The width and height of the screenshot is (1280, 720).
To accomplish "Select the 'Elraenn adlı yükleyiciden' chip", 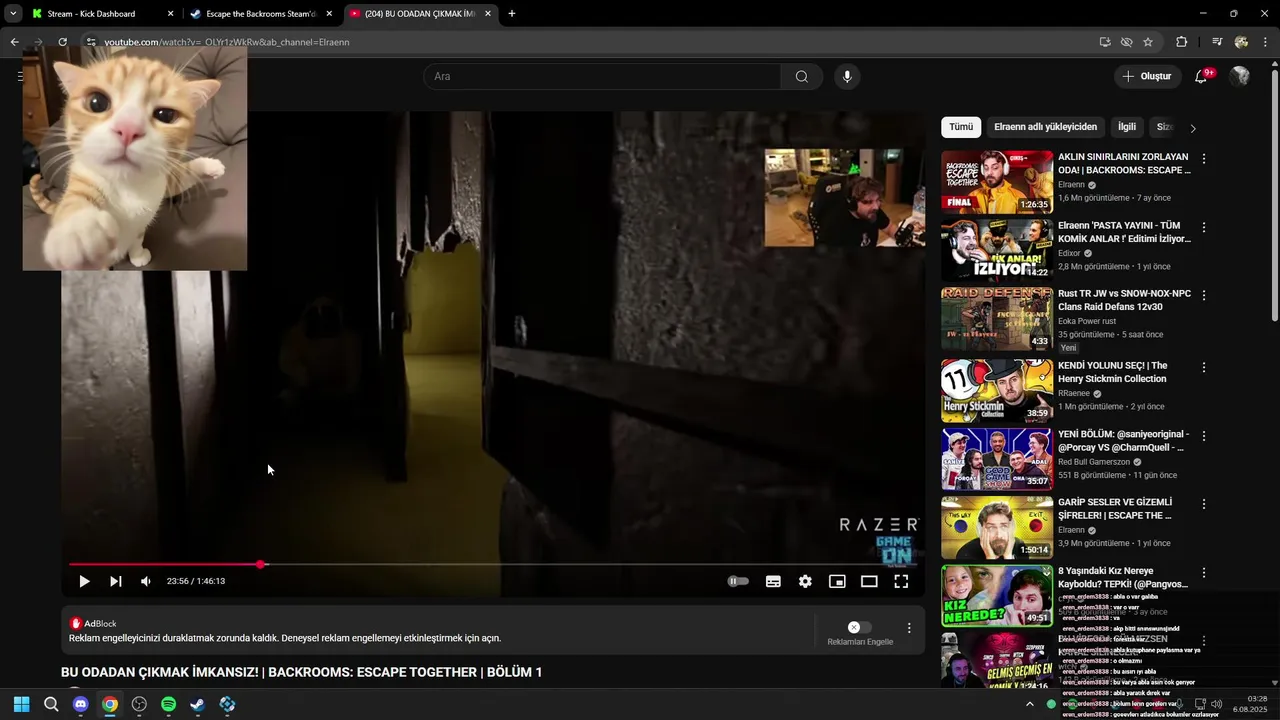I will point(1045,127).
